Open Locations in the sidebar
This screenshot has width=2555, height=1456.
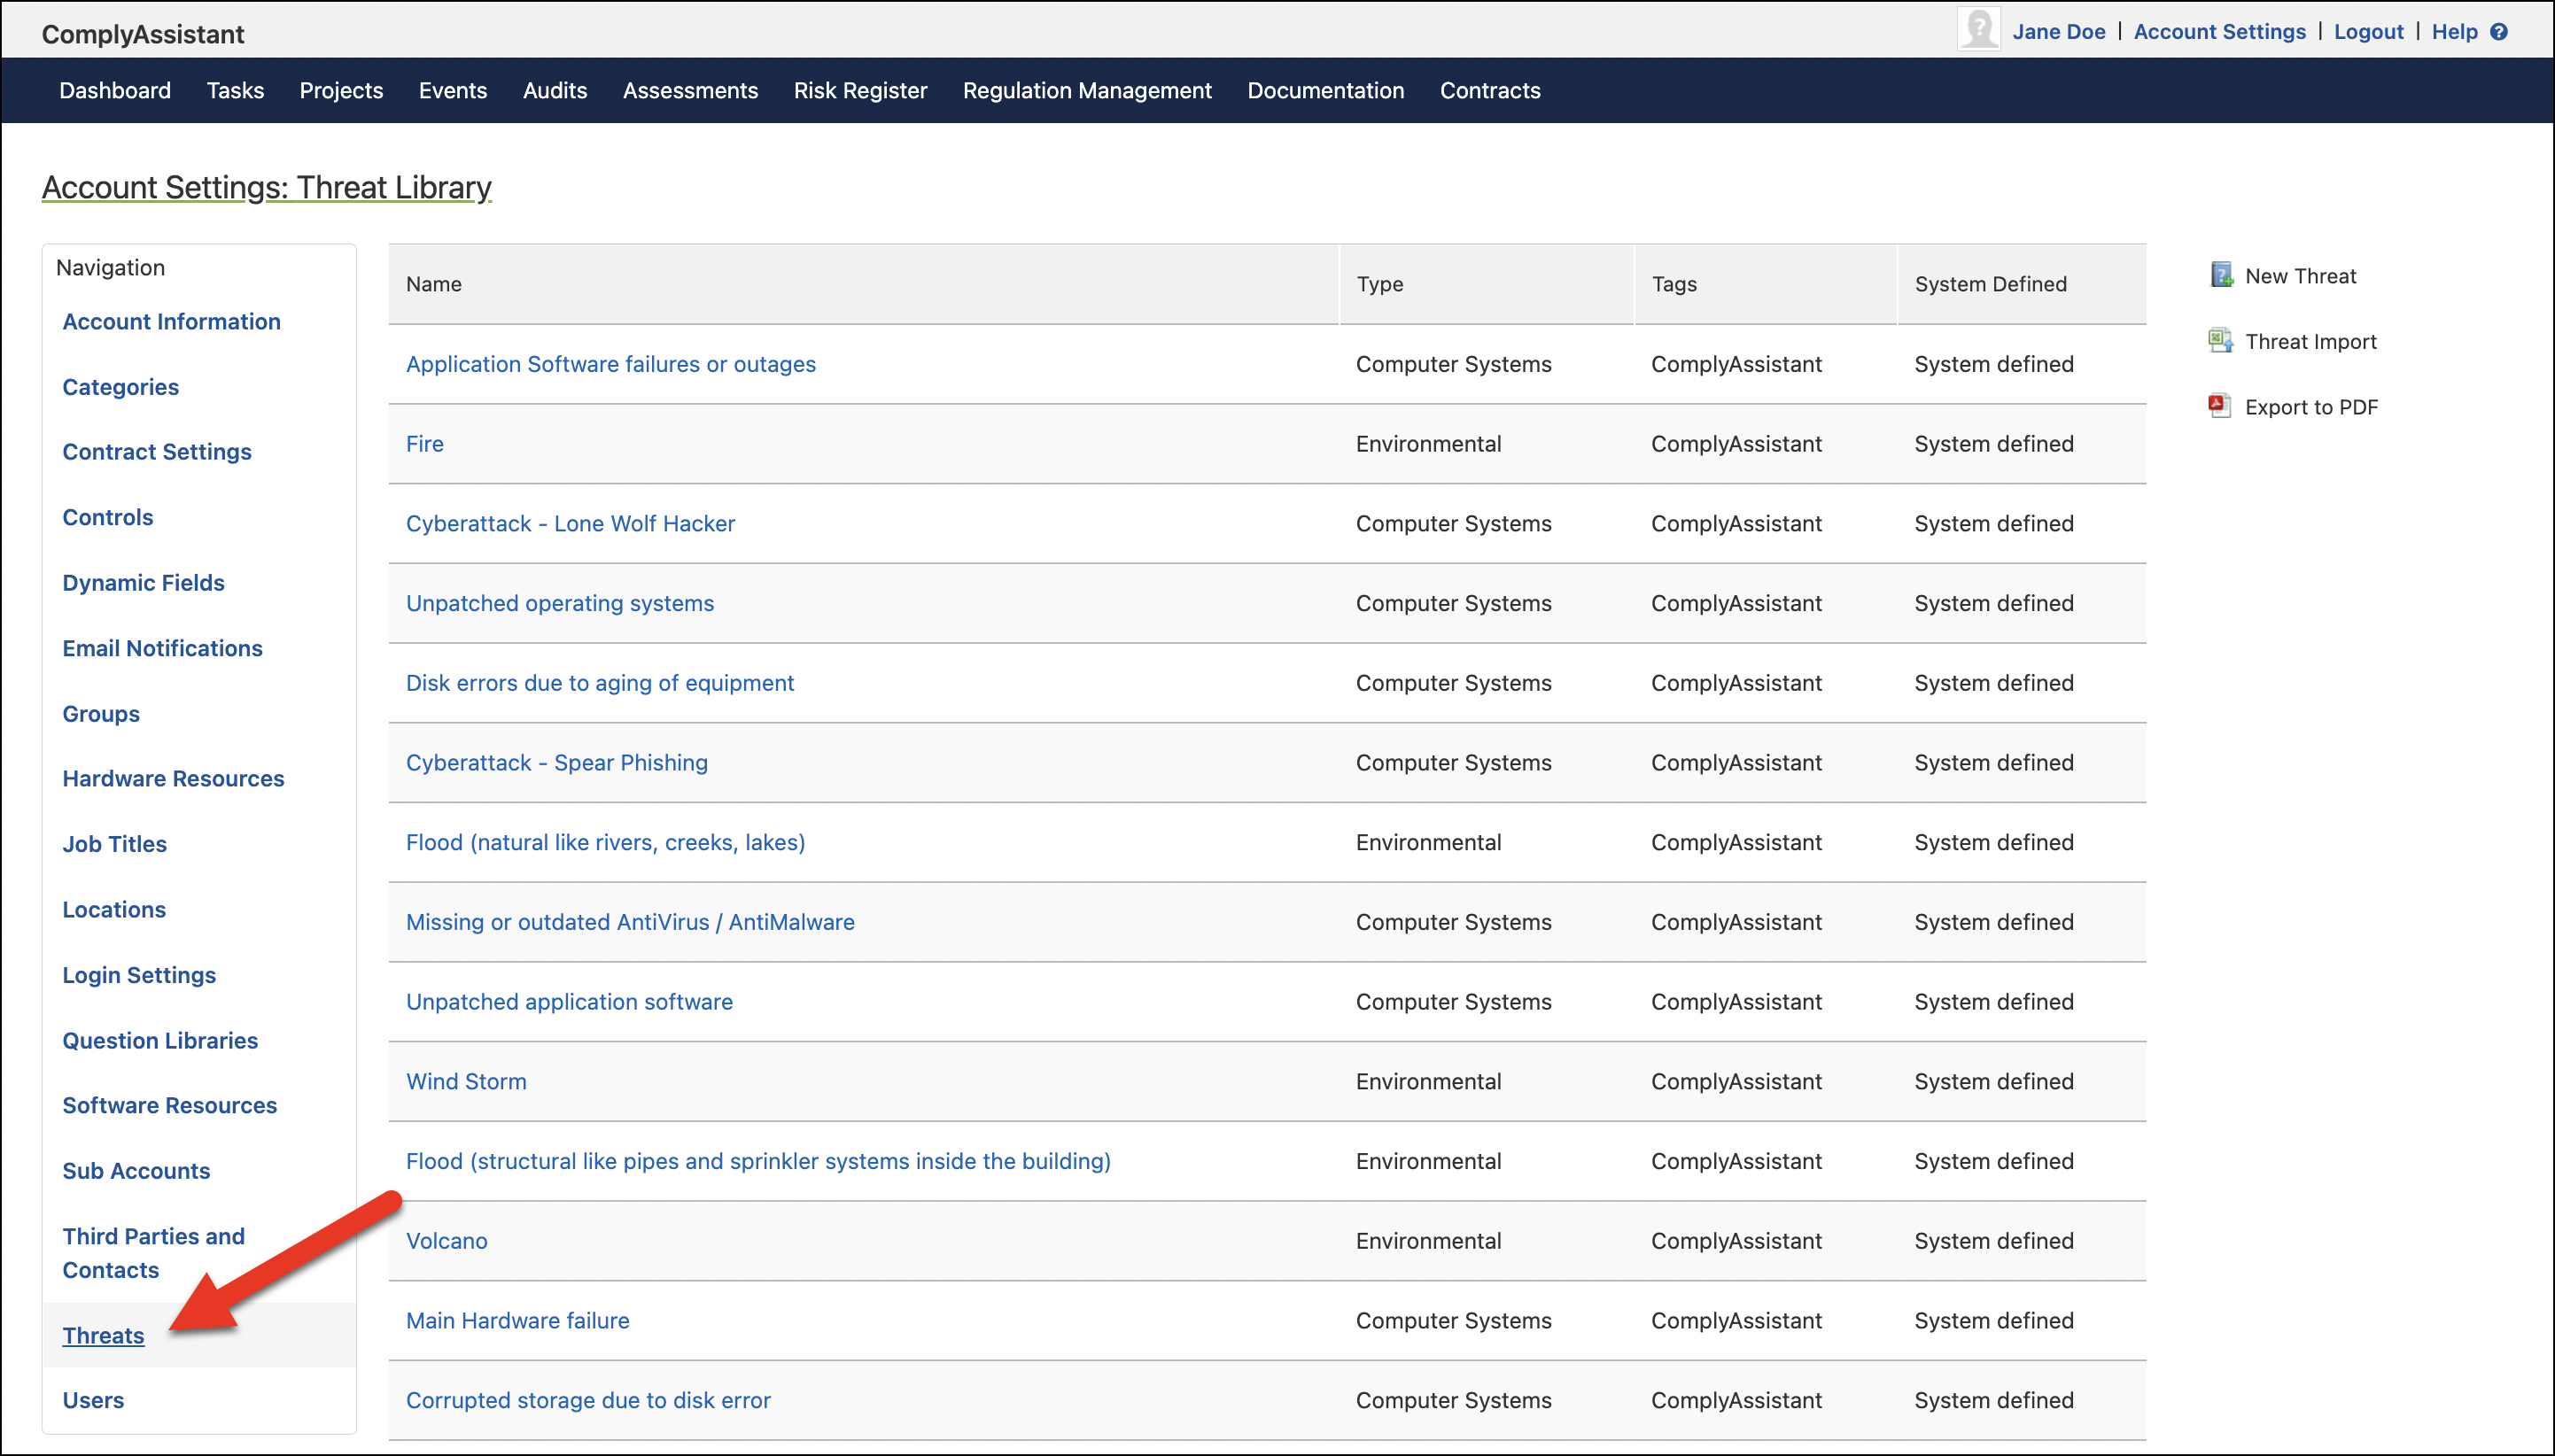[114, 909]
